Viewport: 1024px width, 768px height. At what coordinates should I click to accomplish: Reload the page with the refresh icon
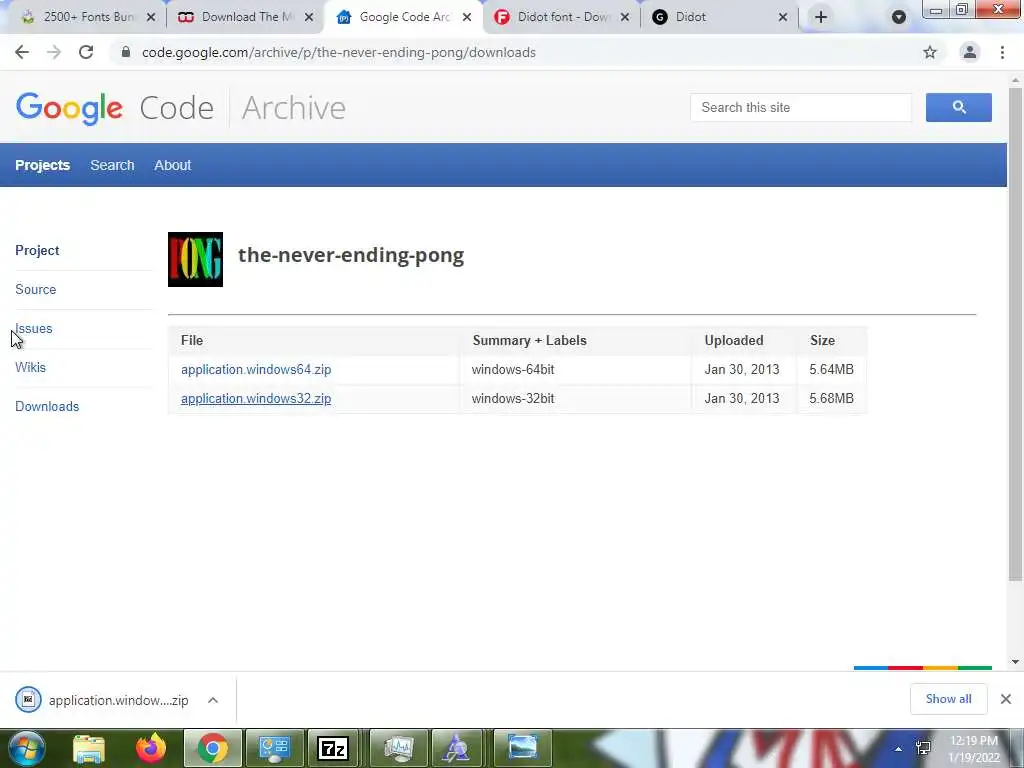[x=86, y=52]
